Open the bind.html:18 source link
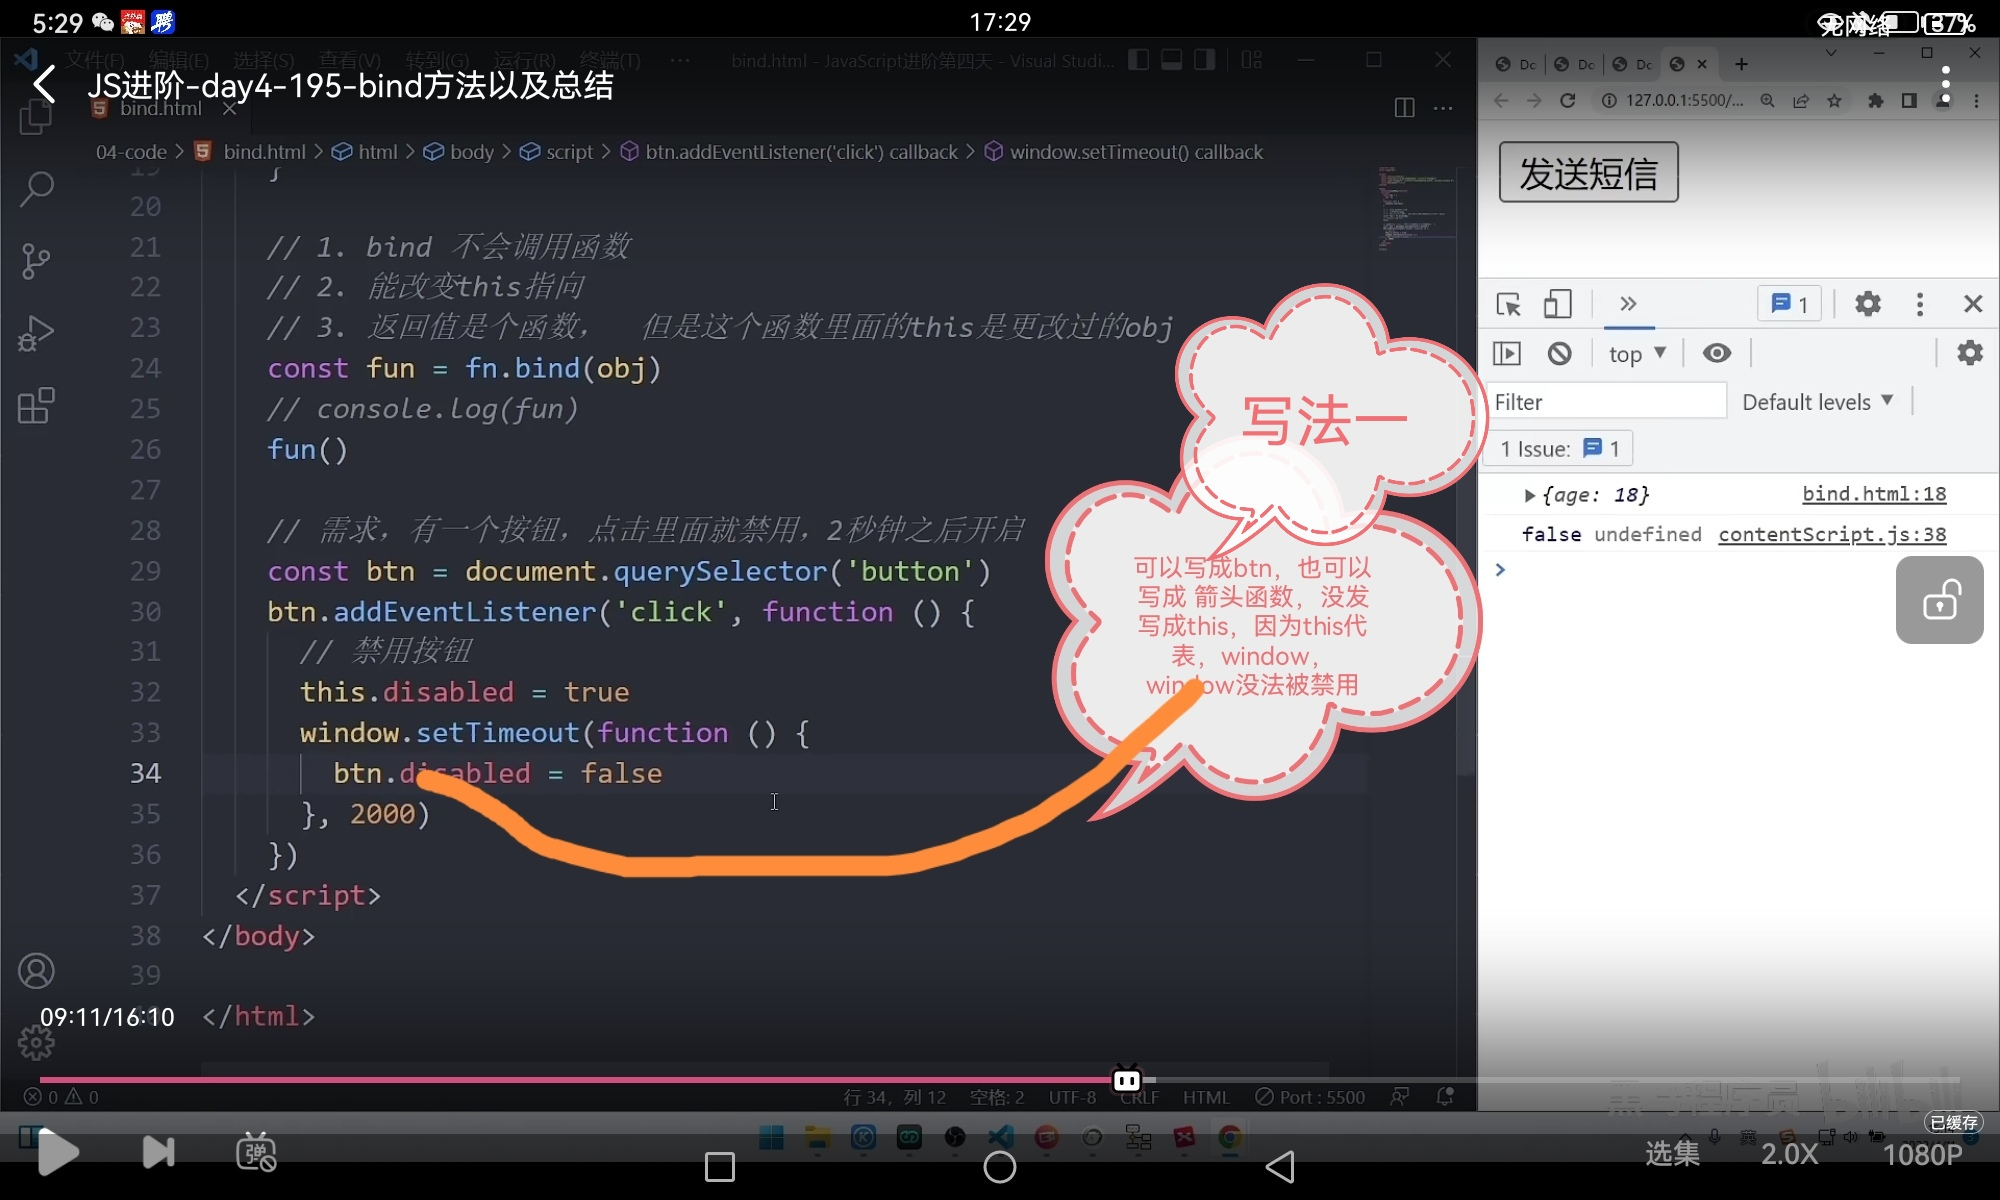Viewport: 2000px width, 1200px height. [1873, 494]
